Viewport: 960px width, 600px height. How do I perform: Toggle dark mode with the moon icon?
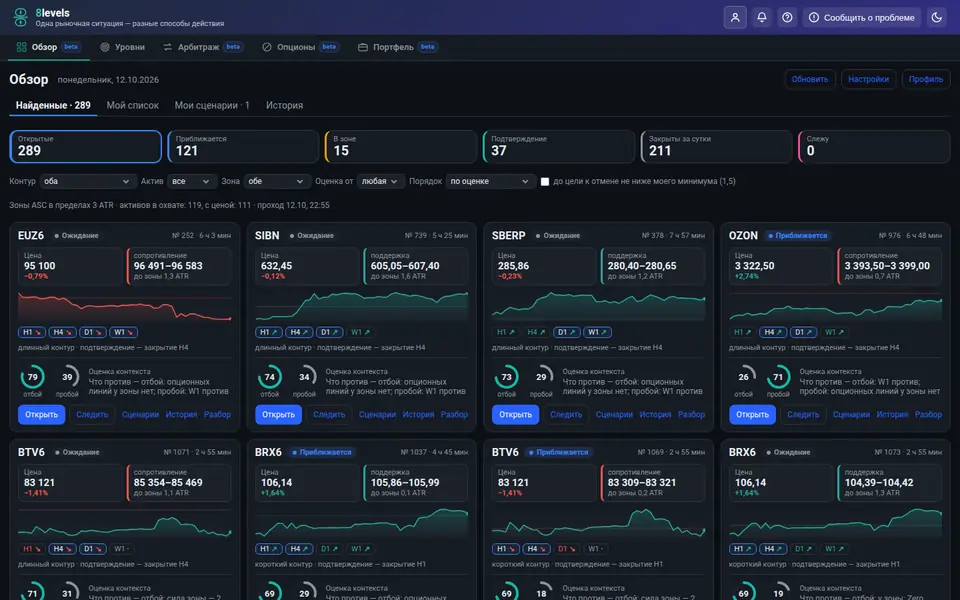937,17
